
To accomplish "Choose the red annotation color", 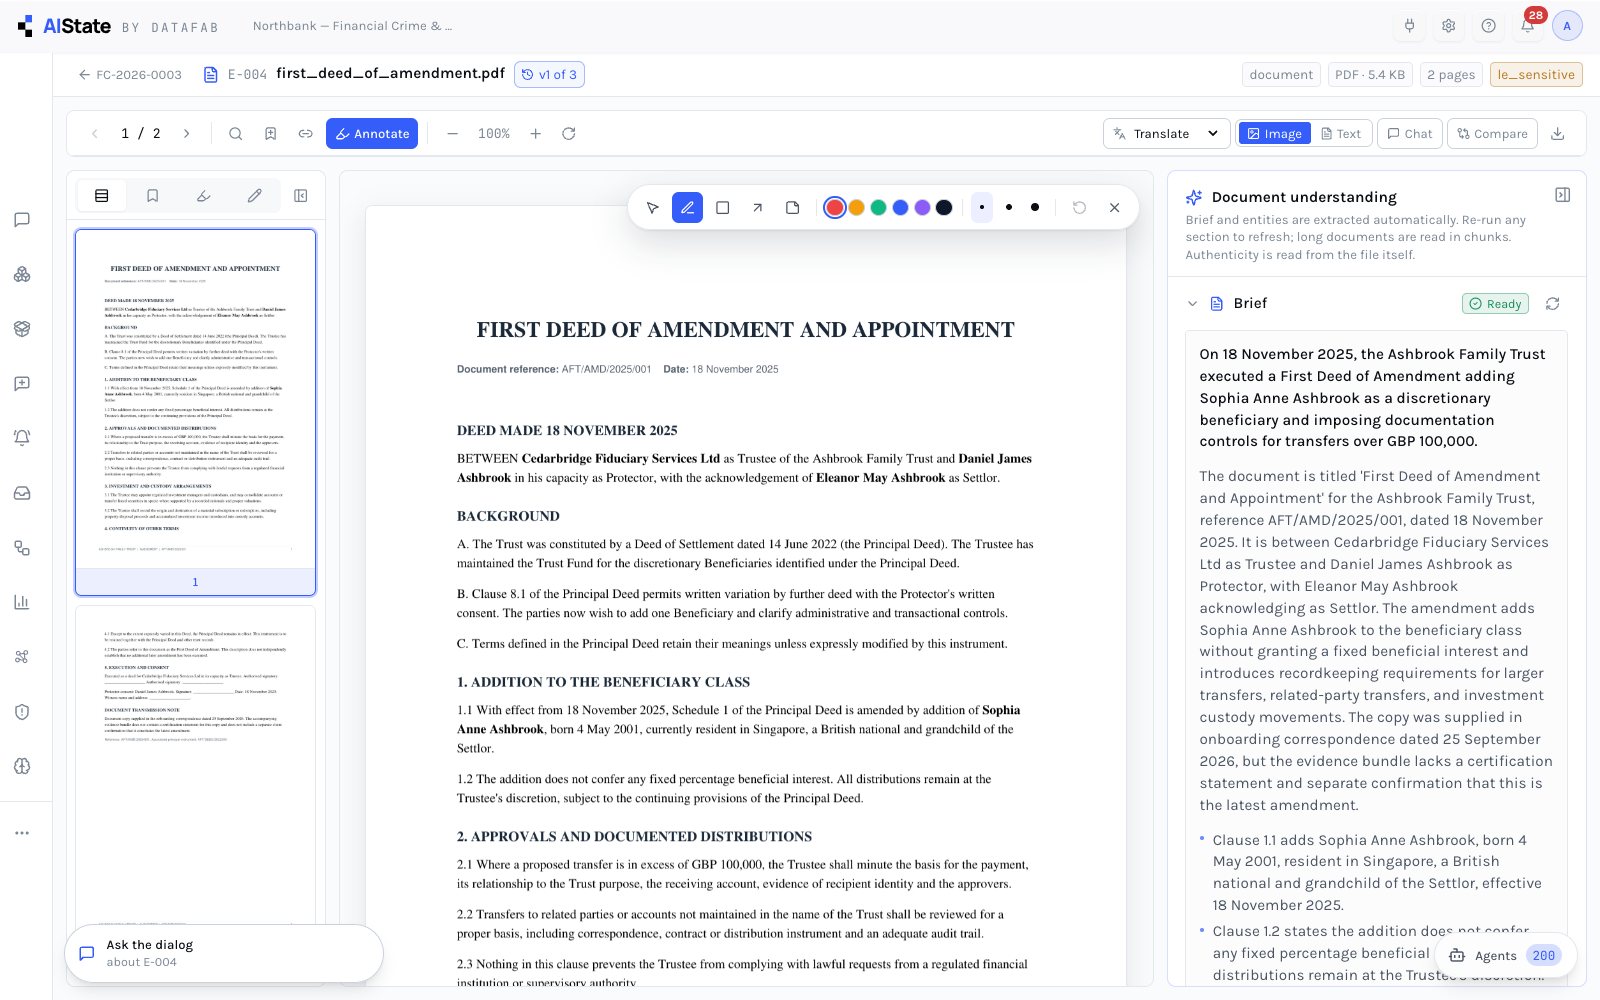I will [x=834, y=207].
